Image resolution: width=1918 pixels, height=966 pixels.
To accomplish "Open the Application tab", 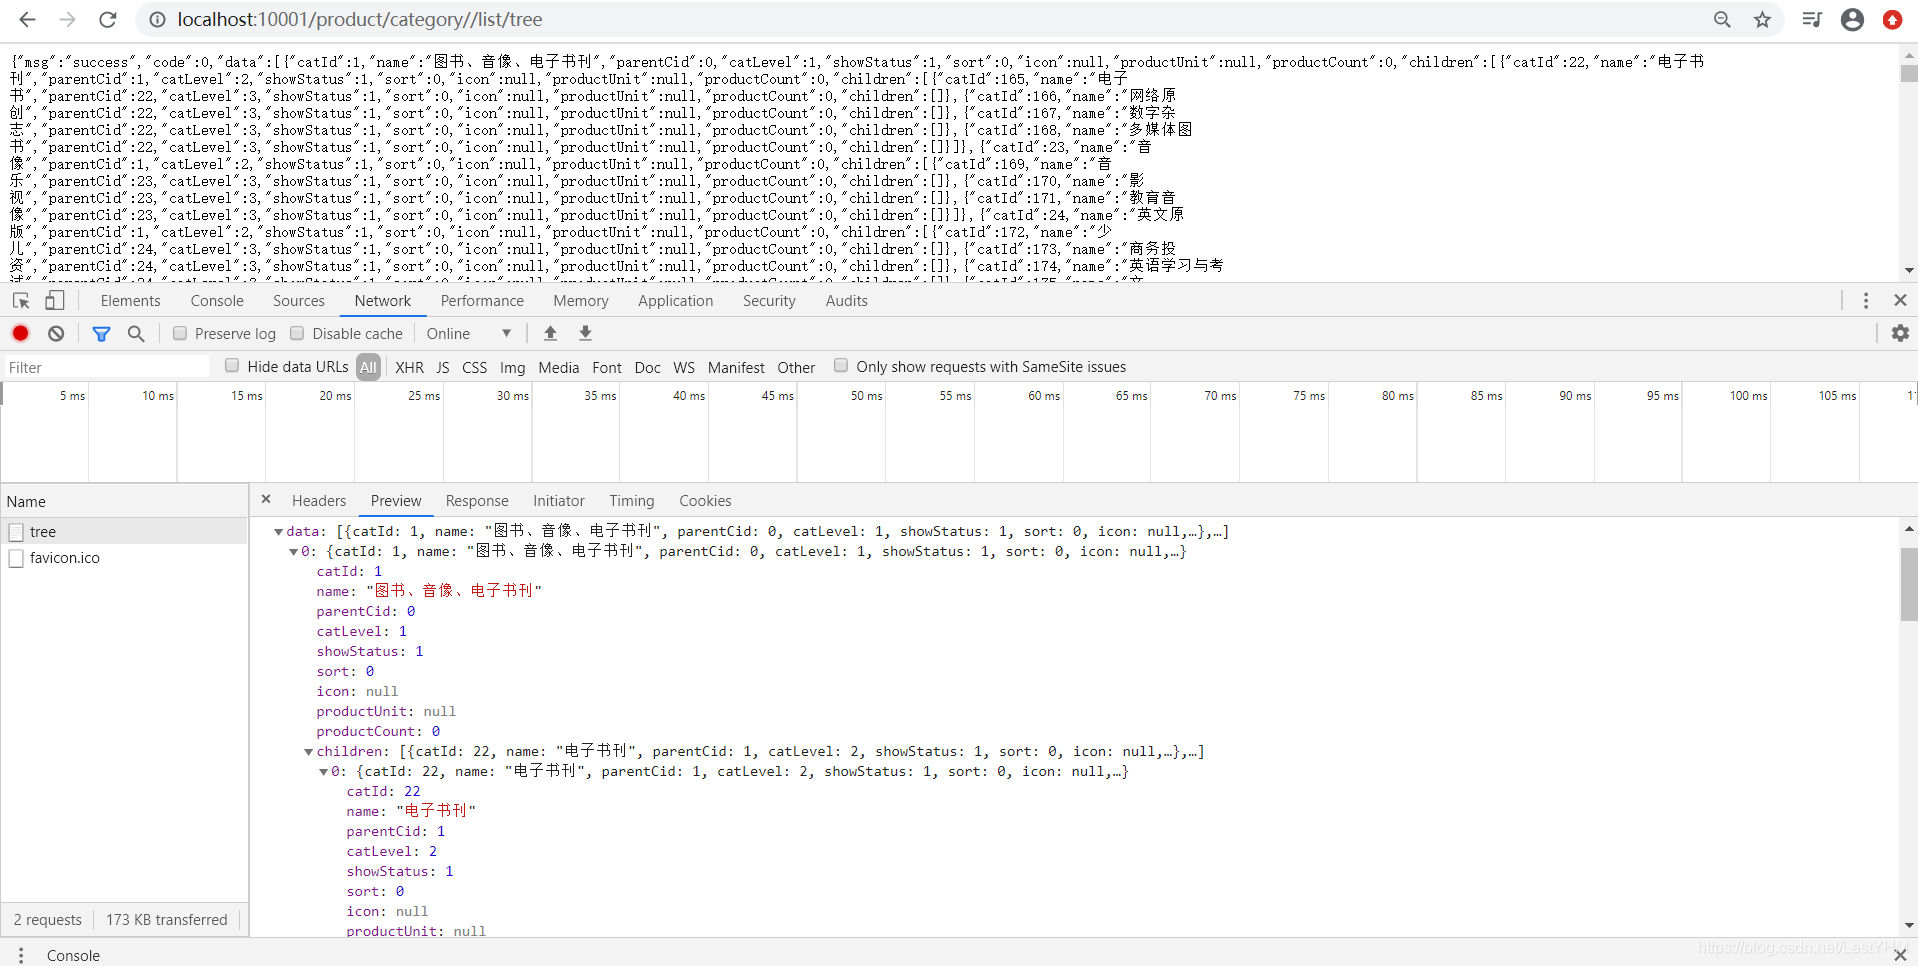I will [x=676, y=301].
